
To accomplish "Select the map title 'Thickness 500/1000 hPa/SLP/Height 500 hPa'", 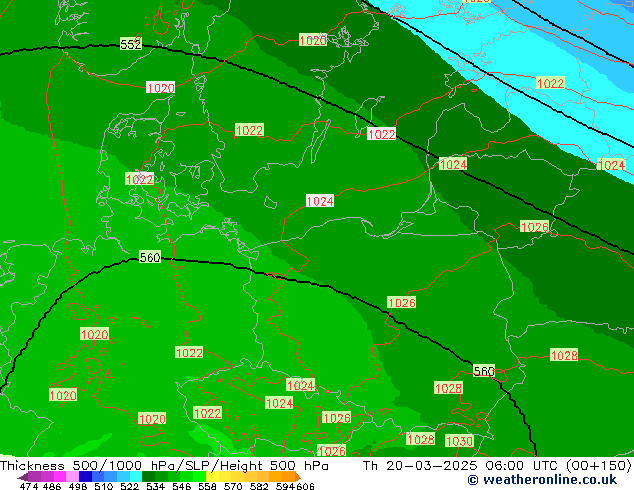I will pos(164,466).
